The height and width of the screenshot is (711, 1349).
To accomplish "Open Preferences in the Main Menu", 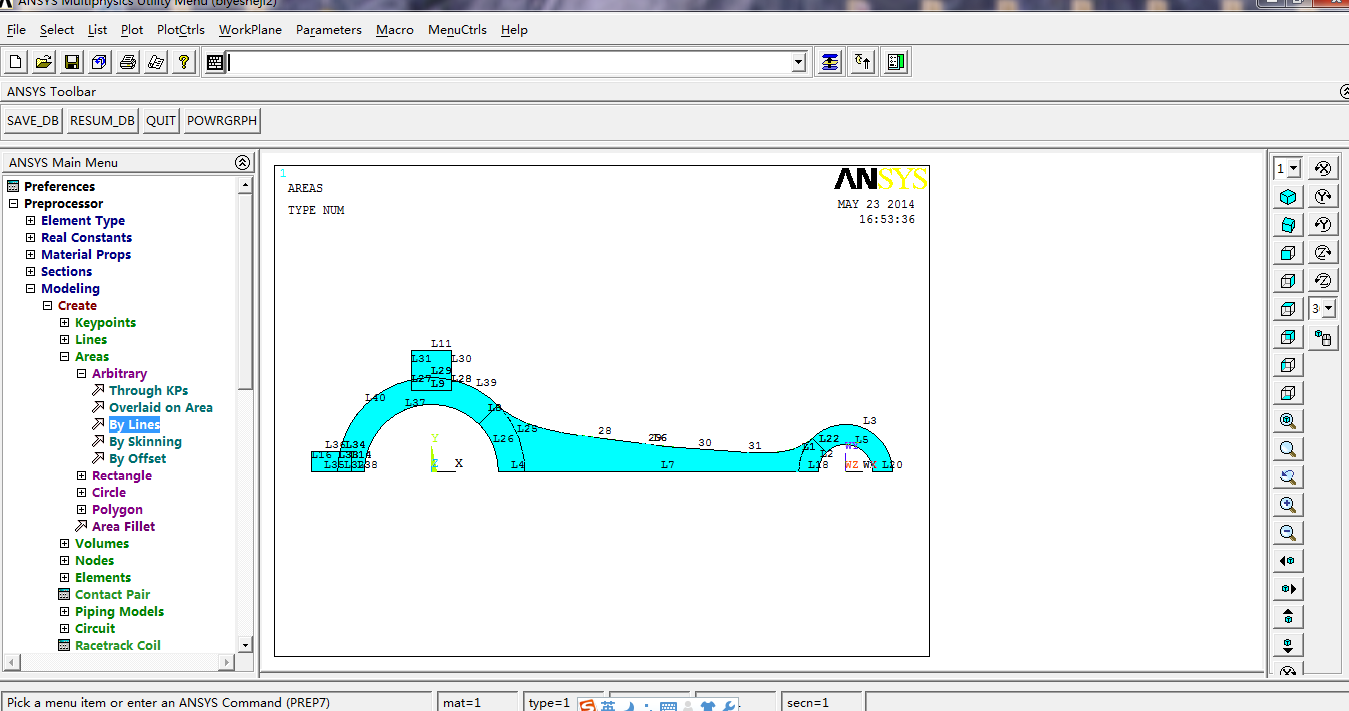I will [59, 187].
